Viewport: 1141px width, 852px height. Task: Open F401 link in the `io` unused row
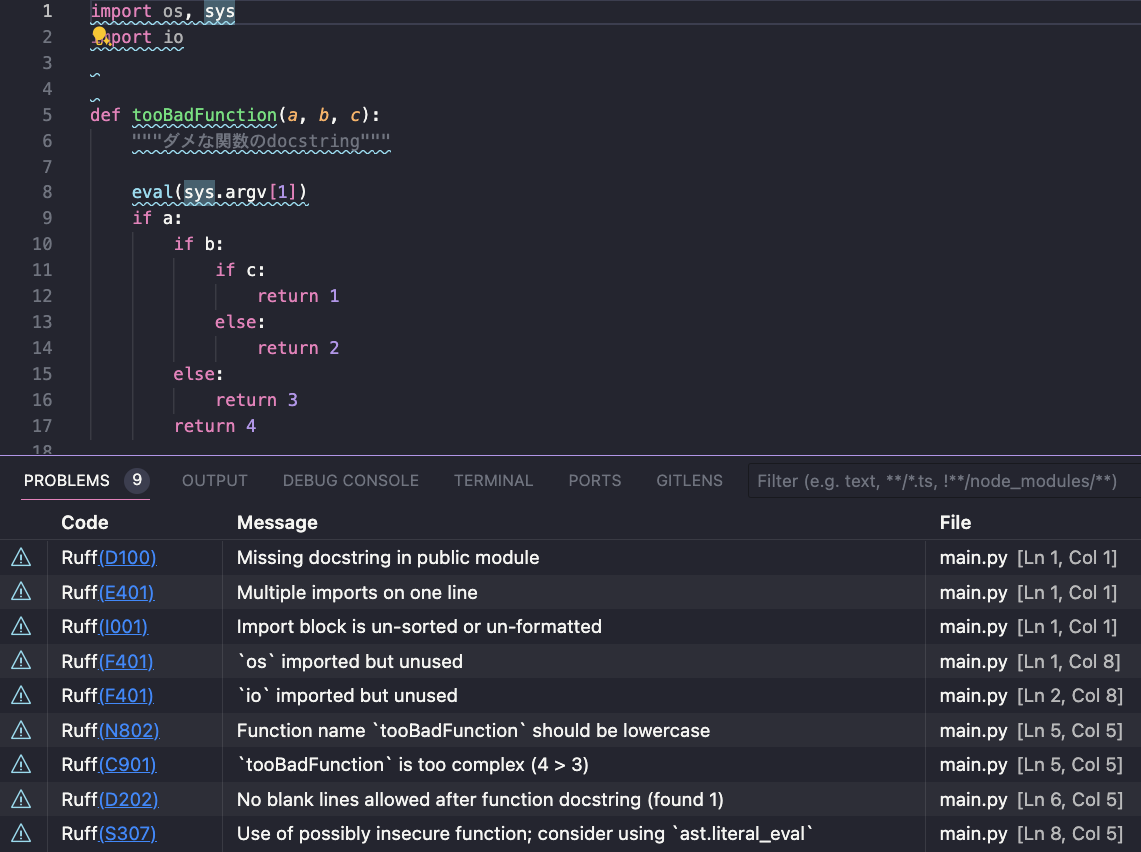point(126,696)
